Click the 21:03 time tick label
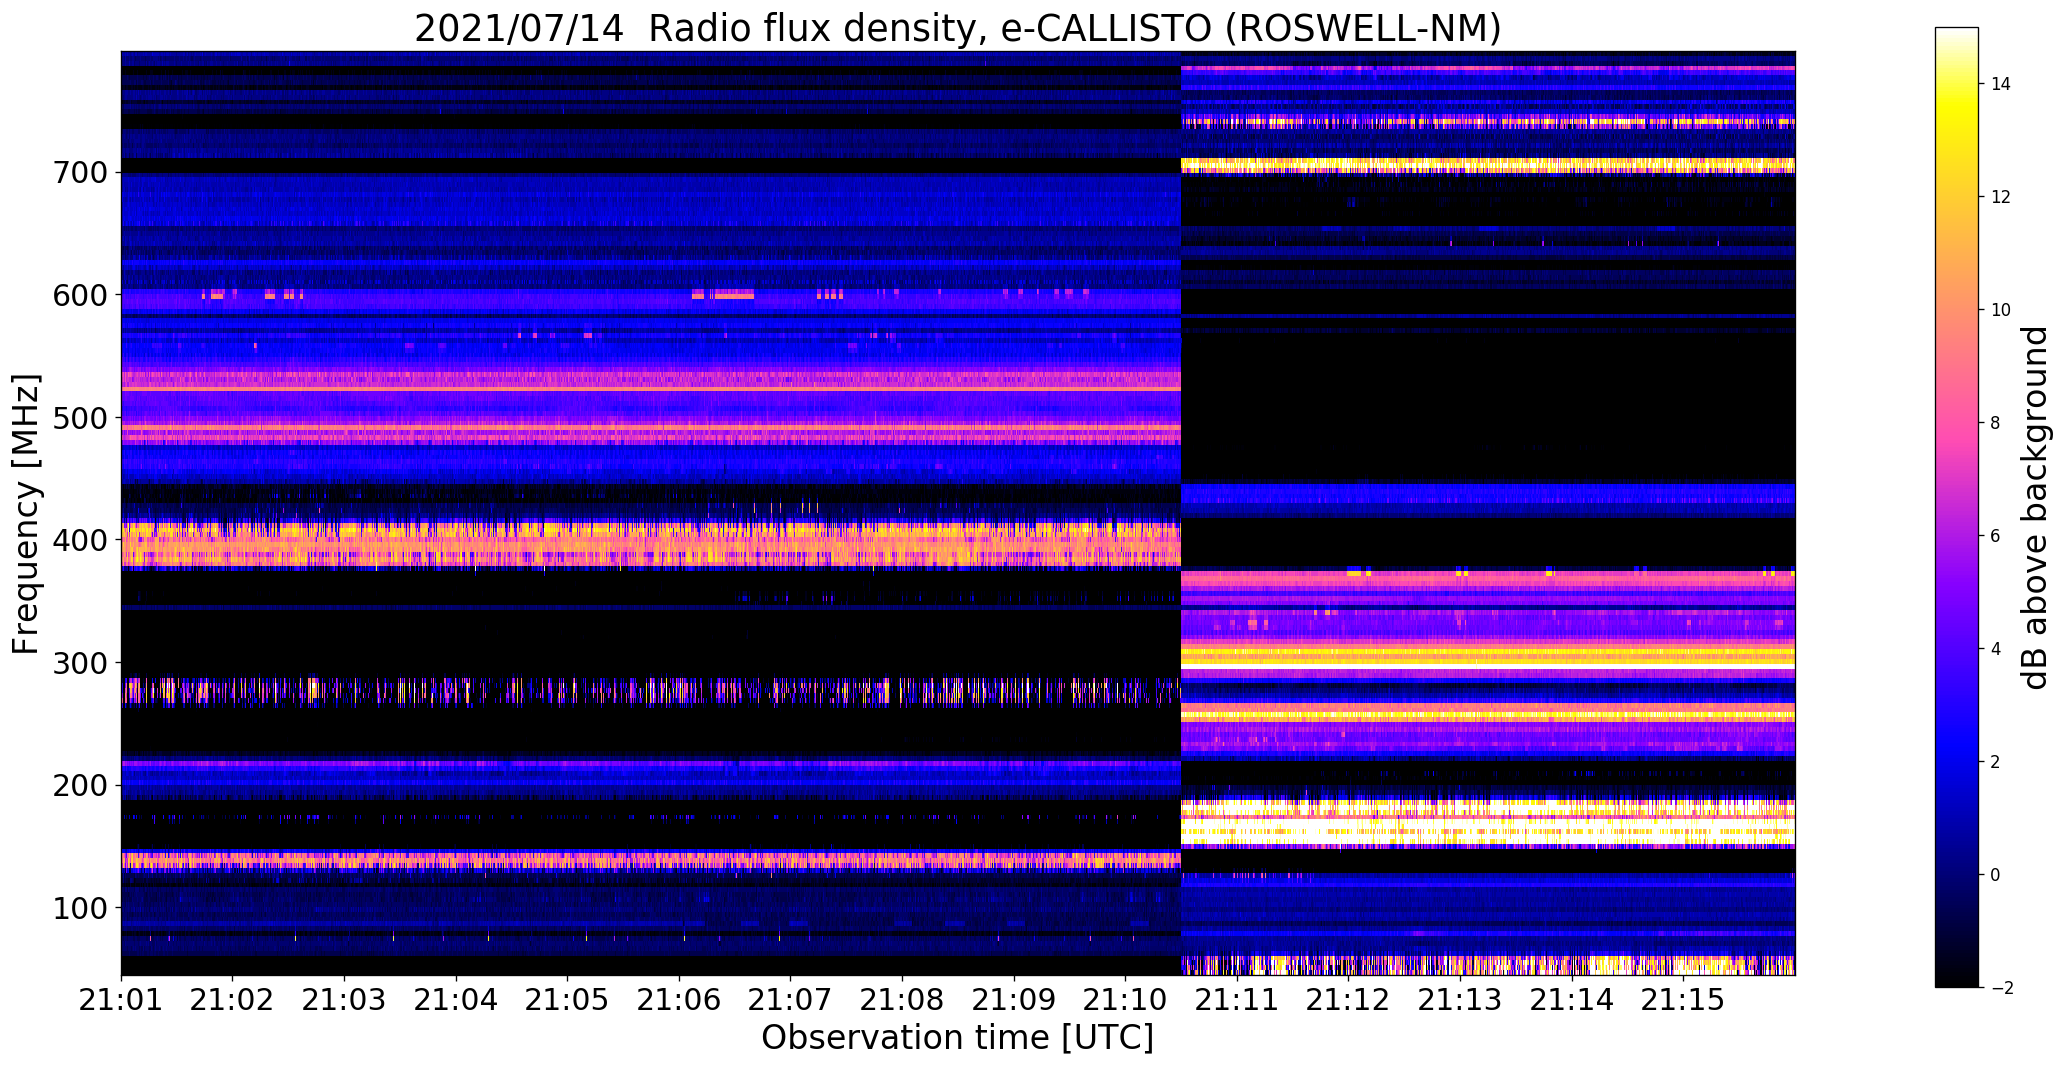 click(x=345, y=999)
